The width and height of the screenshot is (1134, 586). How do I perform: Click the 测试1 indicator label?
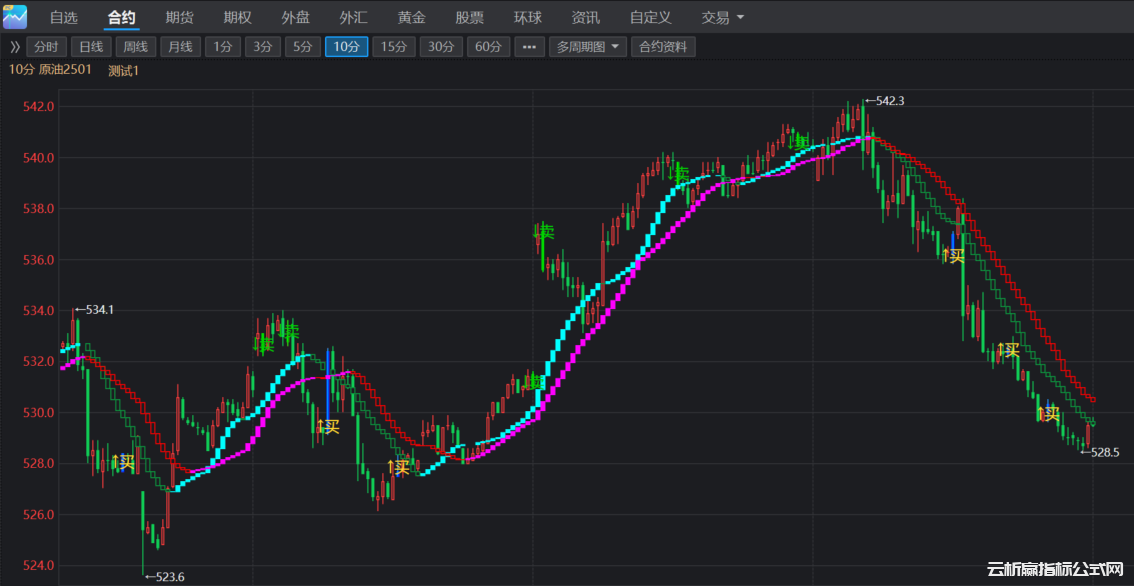tap(123, 71)
